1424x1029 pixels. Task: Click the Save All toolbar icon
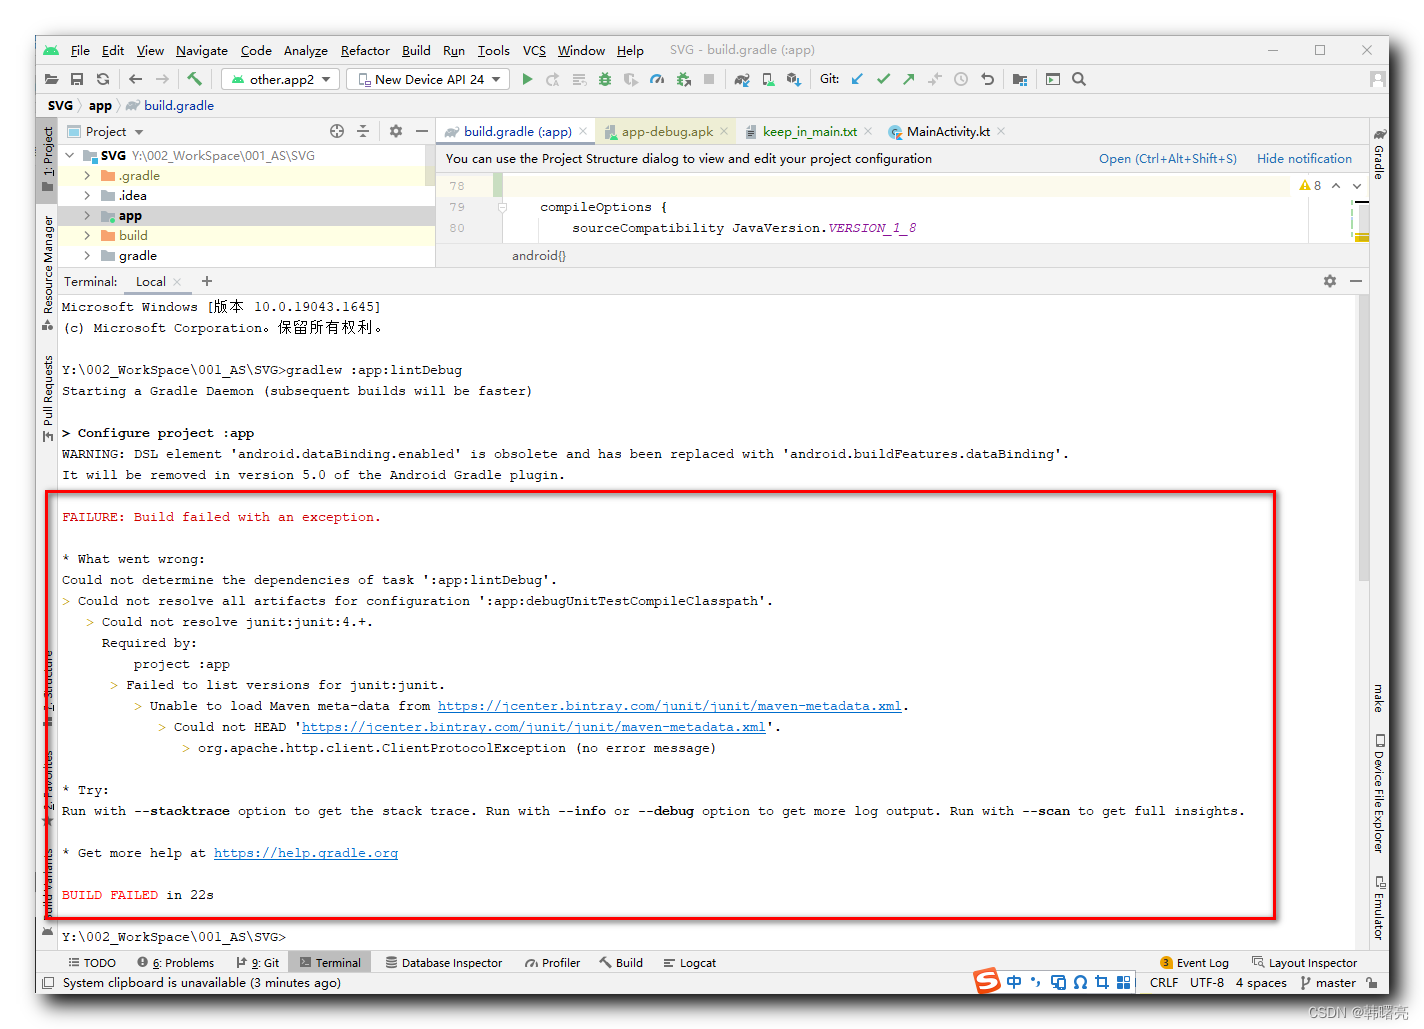77,79
